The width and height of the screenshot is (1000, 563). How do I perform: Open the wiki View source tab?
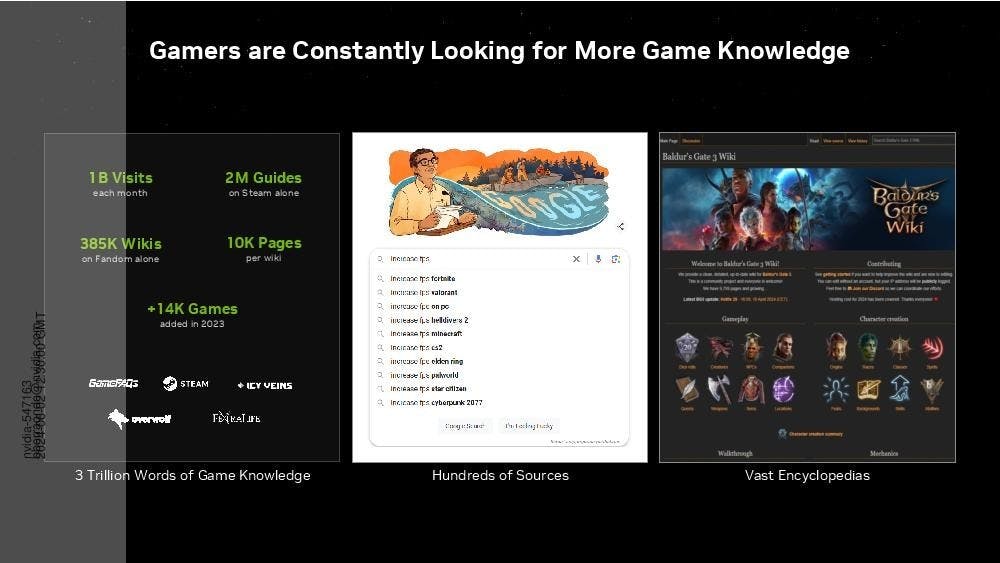(x=833, y=141)
